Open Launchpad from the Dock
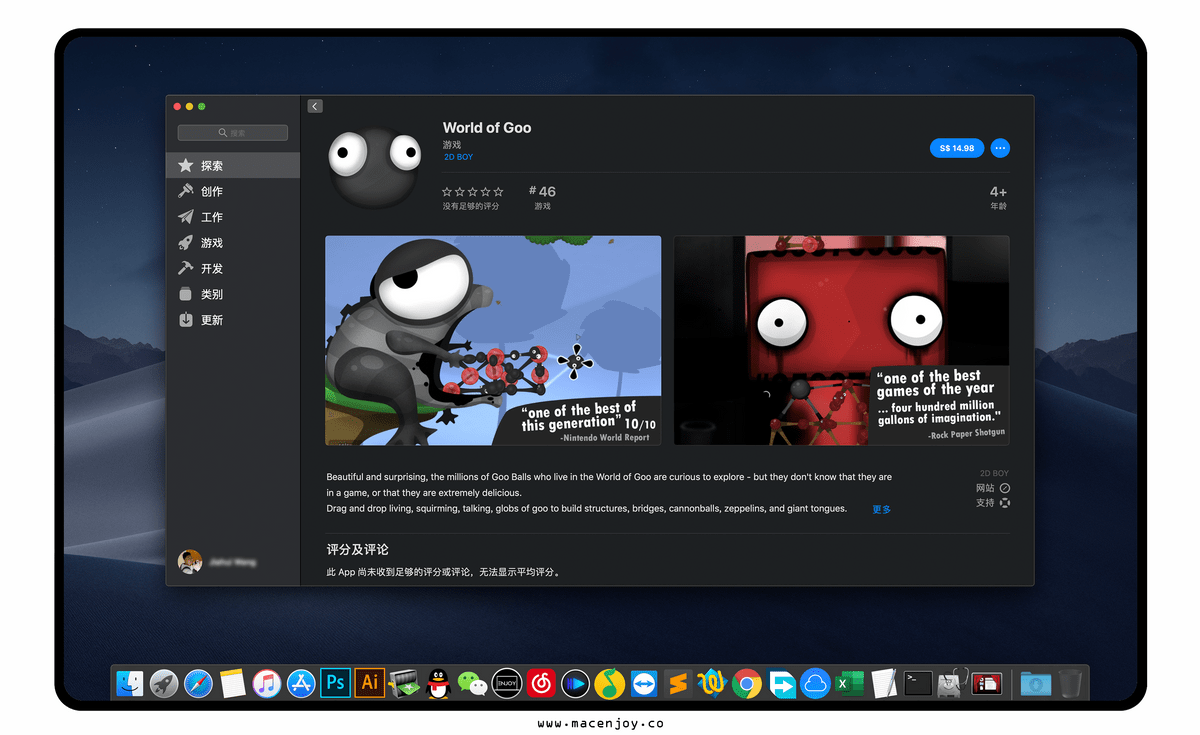The image size is (1200, 735). coord(164,683)
